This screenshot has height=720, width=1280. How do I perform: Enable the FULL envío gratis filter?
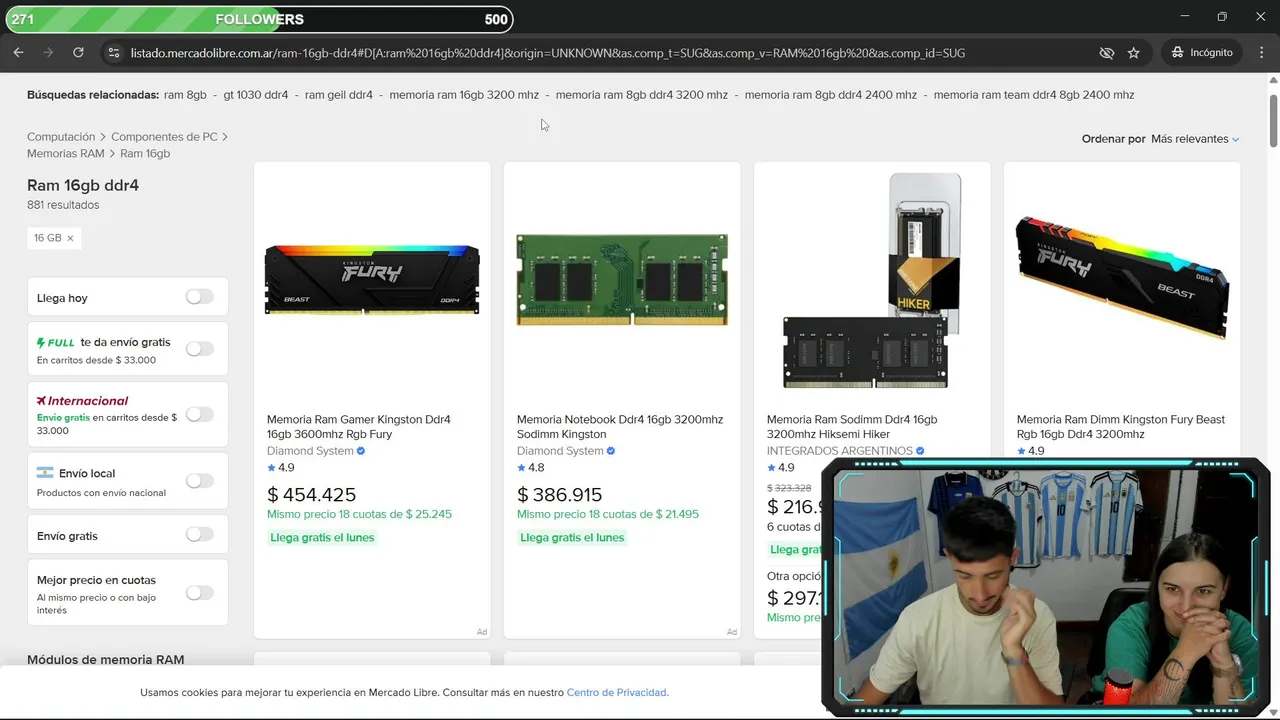(x=199, y=349)
